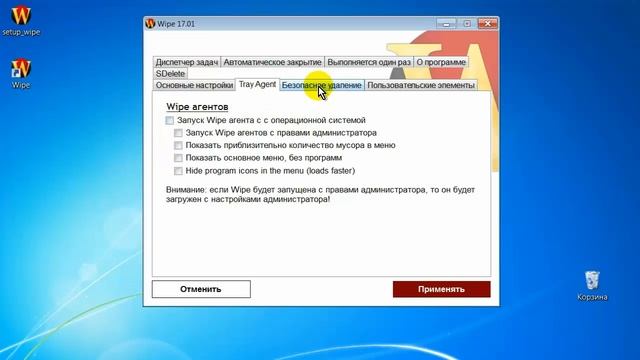Close the Wipe 17.01 window
Viewport: 640px width, 360px height.
(x=487, y=24)
